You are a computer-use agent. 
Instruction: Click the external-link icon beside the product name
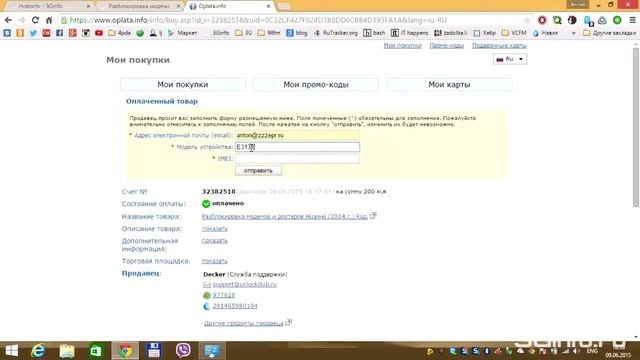(x=373, y=216)
